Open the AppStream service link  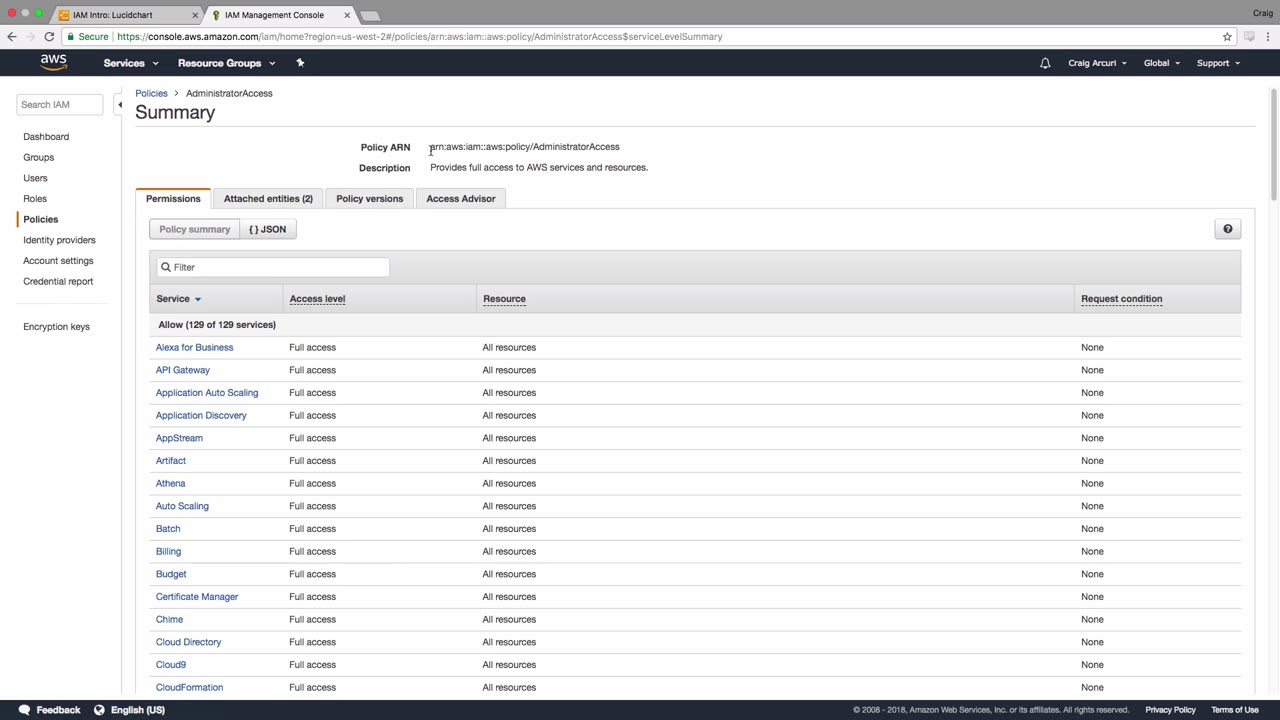[179, 438]
